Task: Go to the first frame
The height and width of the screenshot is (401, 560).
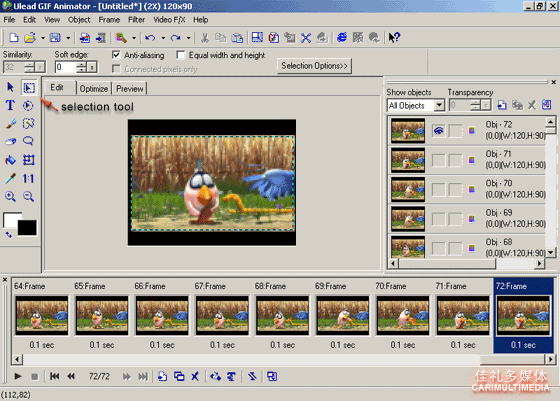Action: [55, 376]
